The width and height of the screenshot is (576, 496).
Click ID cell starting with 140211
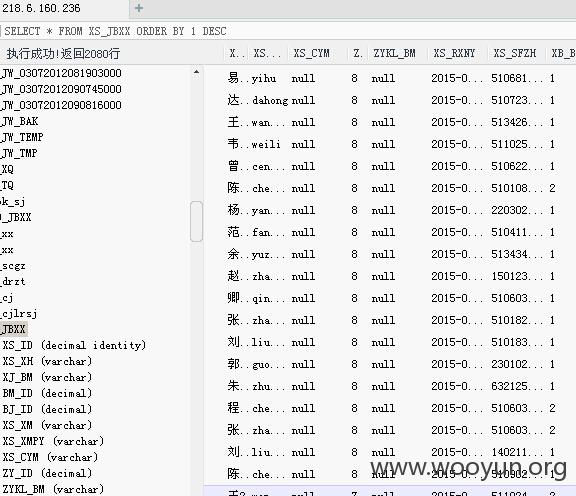pyautogui.click(x=516, y=452)
